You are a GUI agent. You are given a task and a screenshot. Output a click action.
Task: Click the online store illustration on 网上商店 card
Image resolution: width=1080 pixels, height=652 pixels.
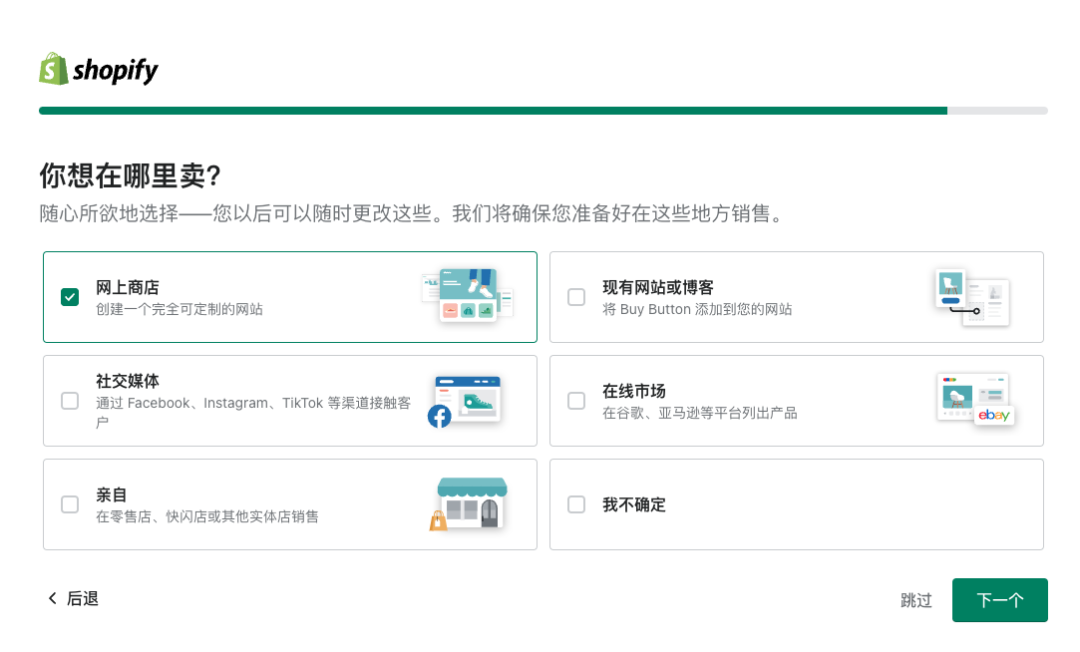click(x=470, y=296)
